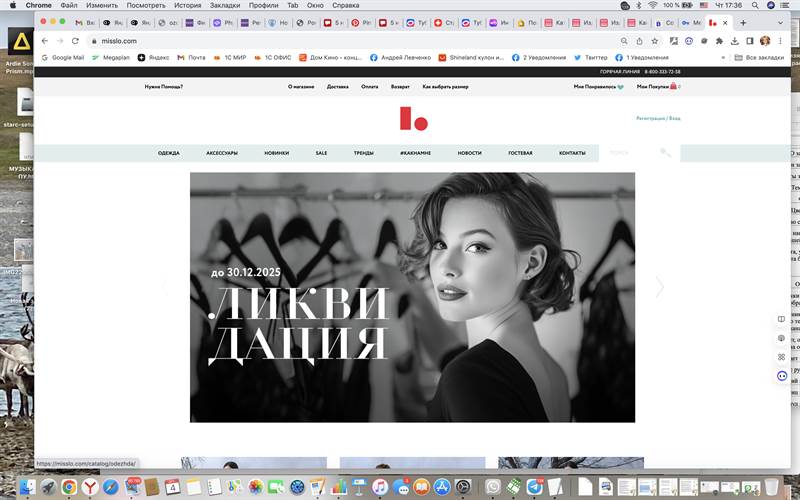The image size is (800, 500).
Task: Click the Регистрация / Вход link
Action: (x=658, y=118)
